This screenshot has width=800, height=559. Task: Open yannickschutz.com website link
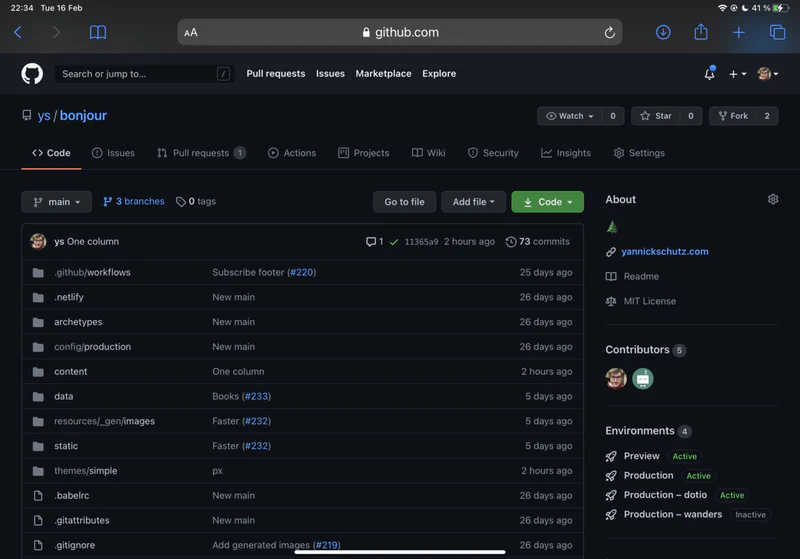tap(665, 251)
